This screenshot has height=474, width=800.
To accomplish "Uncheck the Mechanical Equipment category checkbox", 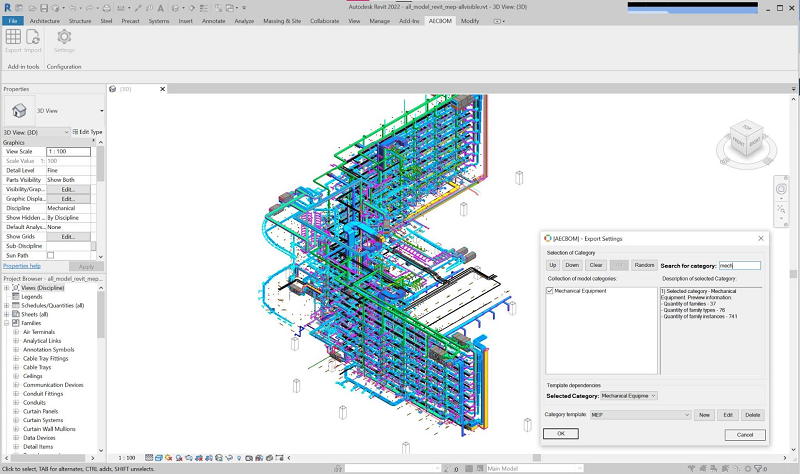I will 550,291.
